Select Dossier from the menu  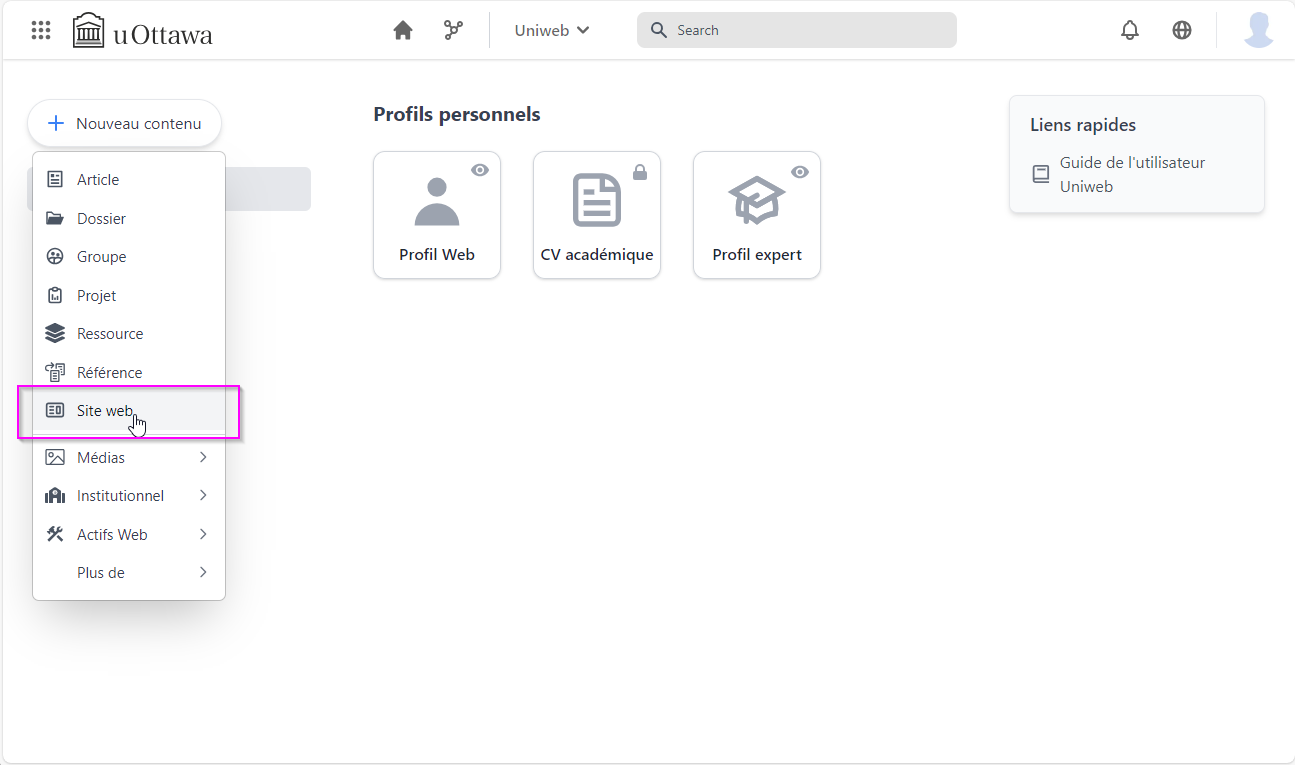129,218
